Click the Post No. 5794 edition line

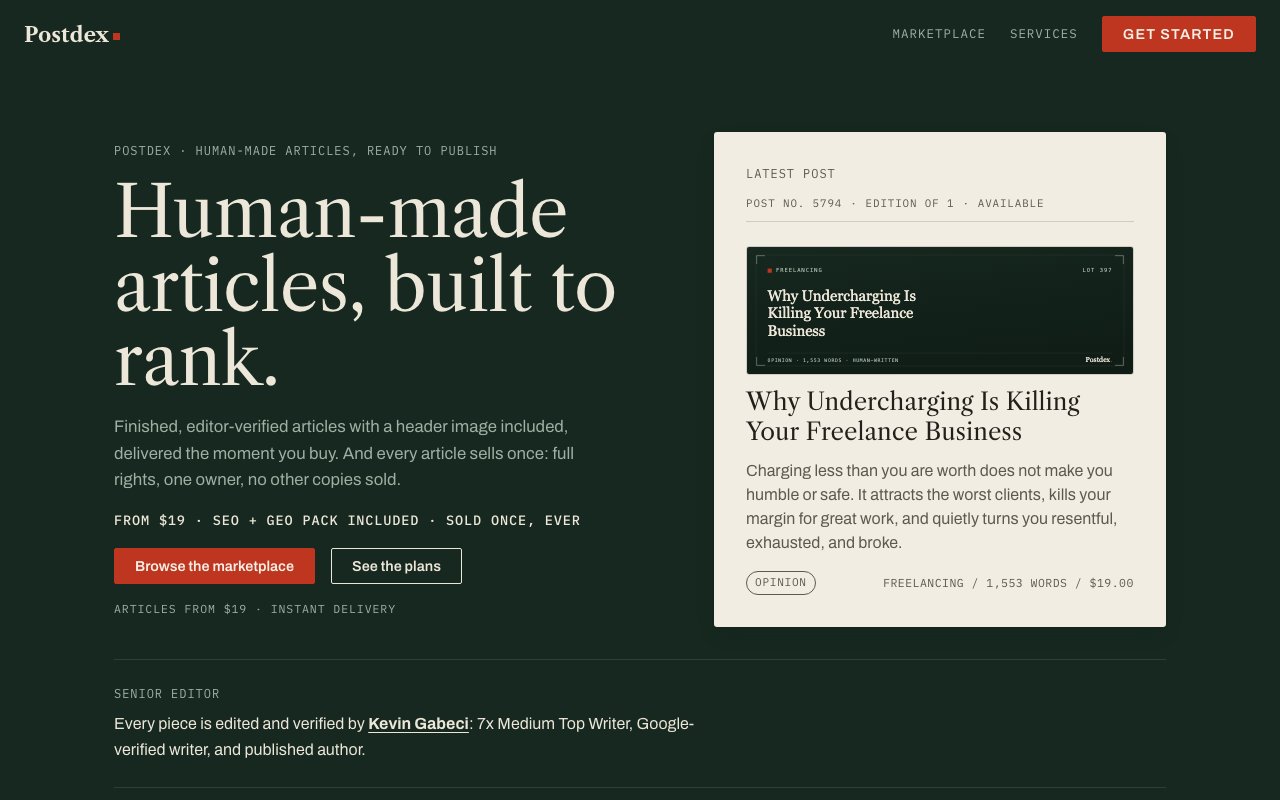[894, 203]
